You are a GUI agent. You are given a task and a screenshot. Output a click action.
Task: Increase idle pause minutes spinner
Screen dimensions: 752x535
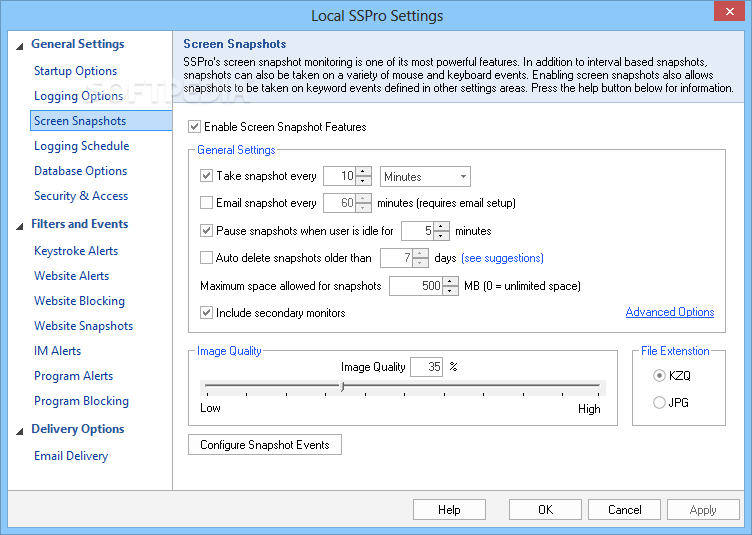coord(441,226)
